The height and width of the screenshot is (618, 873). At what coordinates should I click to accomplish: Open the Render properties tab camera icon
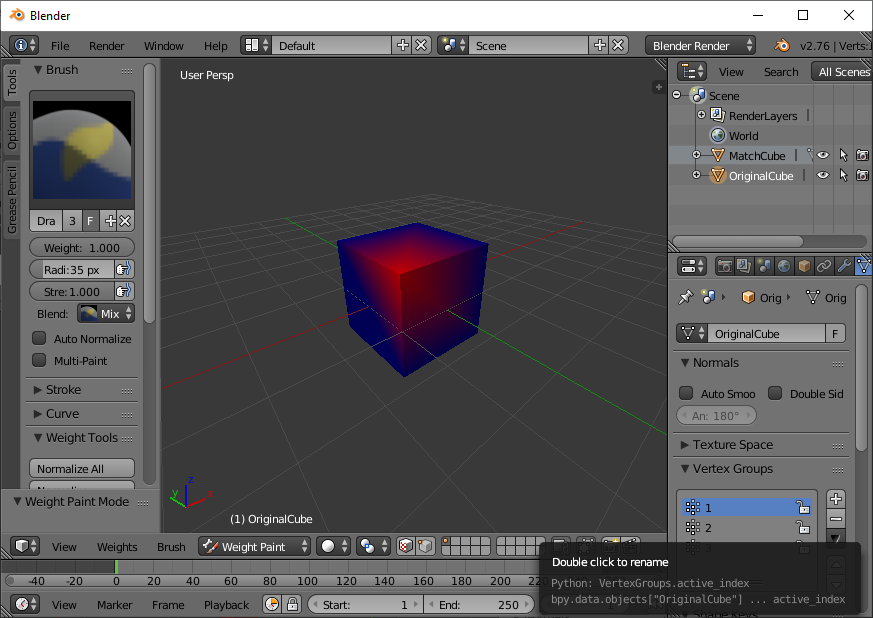724,266
